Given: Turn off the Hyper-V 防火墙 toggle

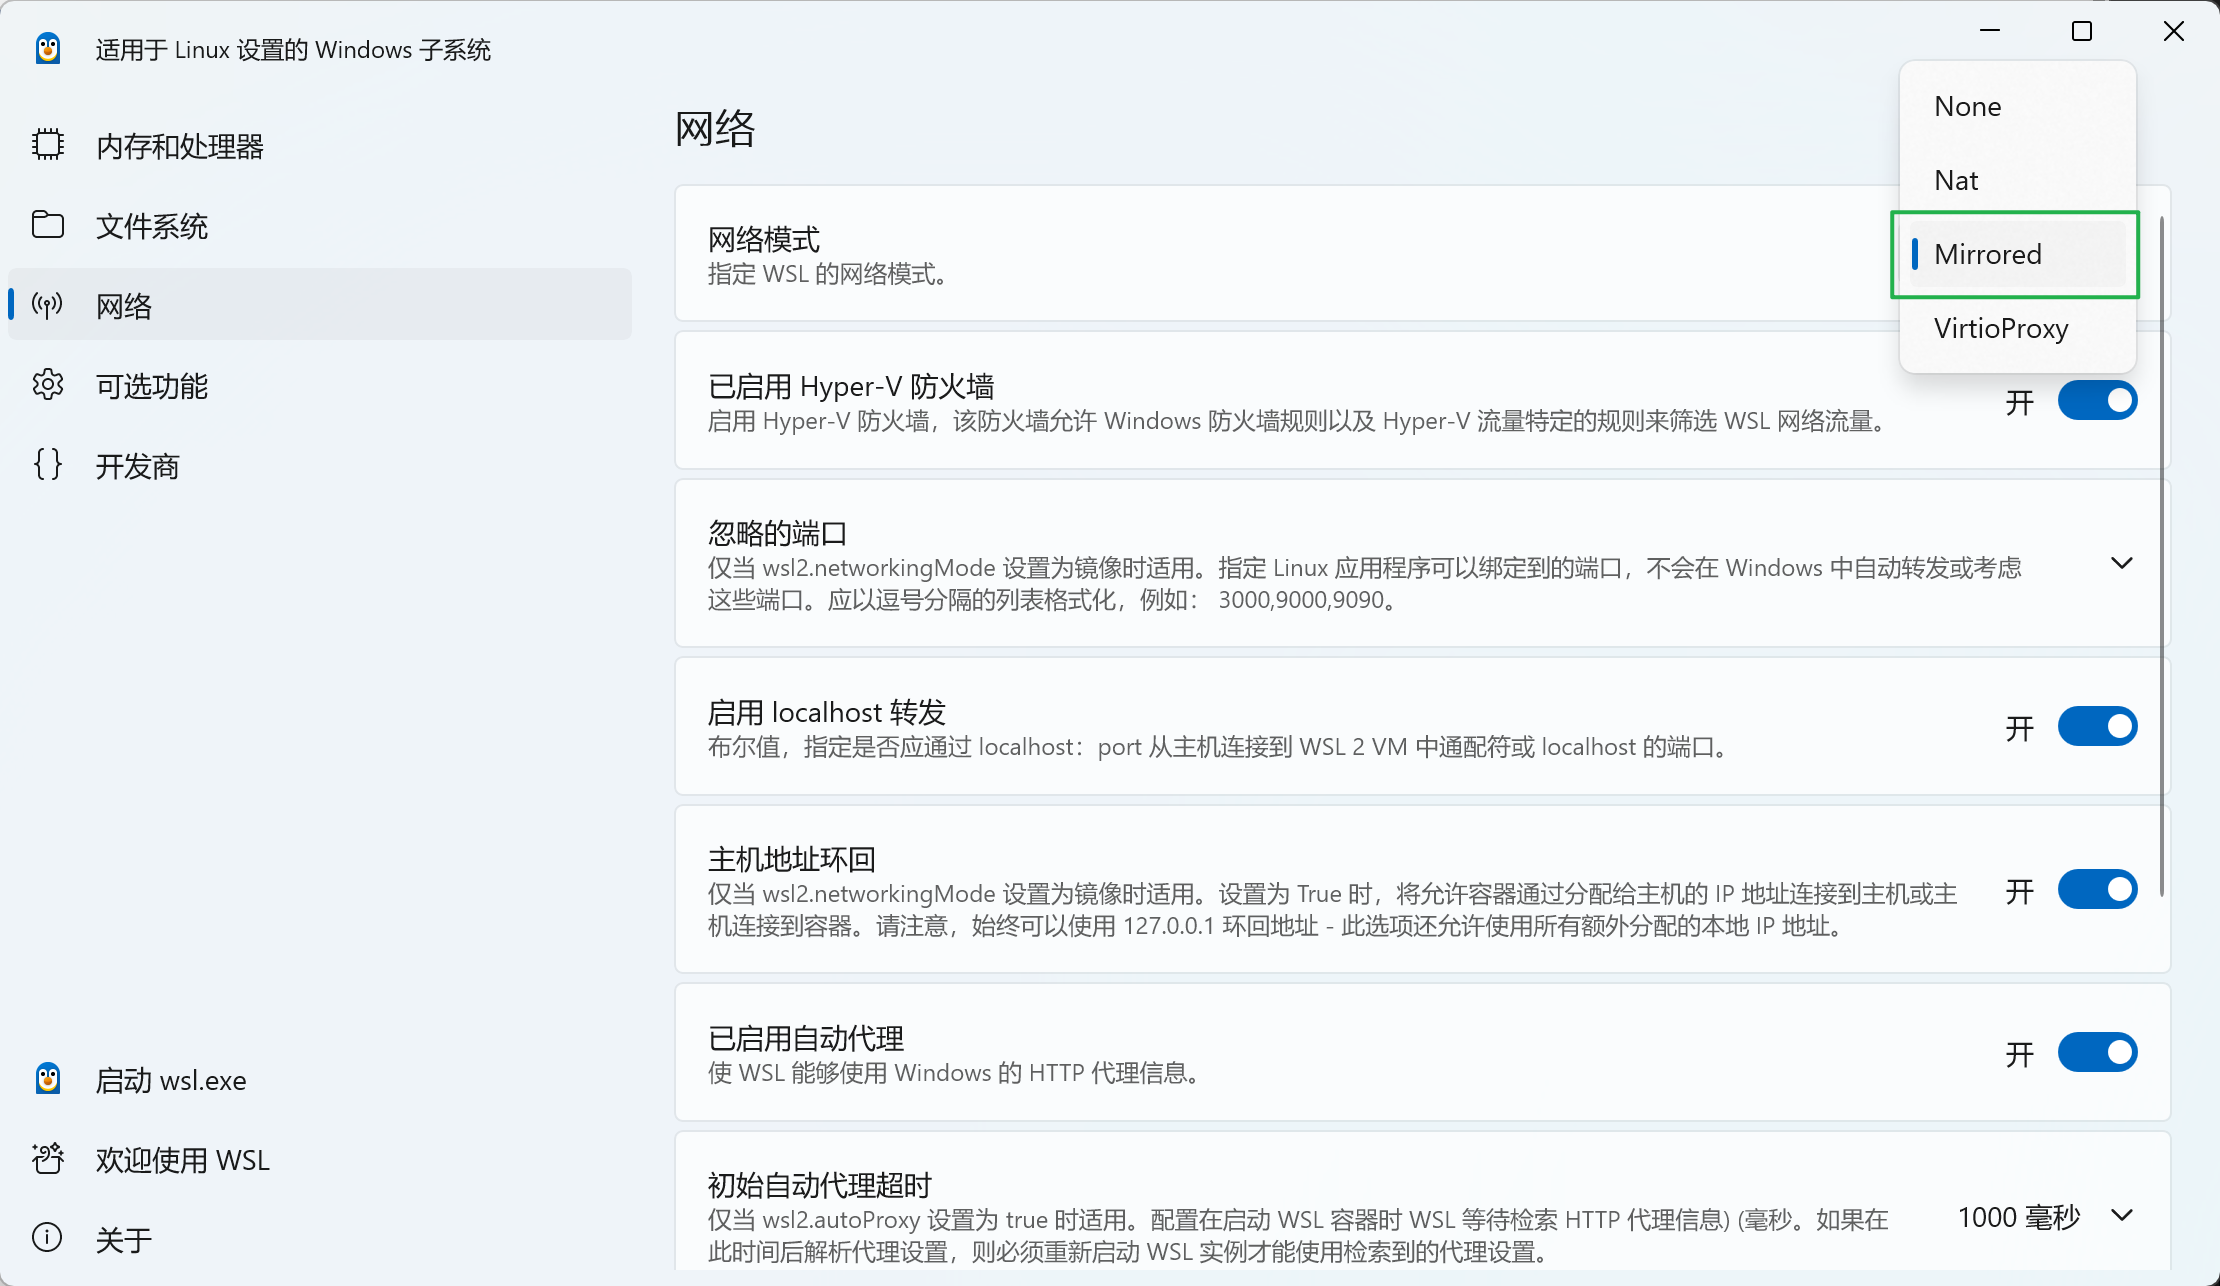Looking at the screenshot, I should pyautogui.click(x=2096, y=401).
